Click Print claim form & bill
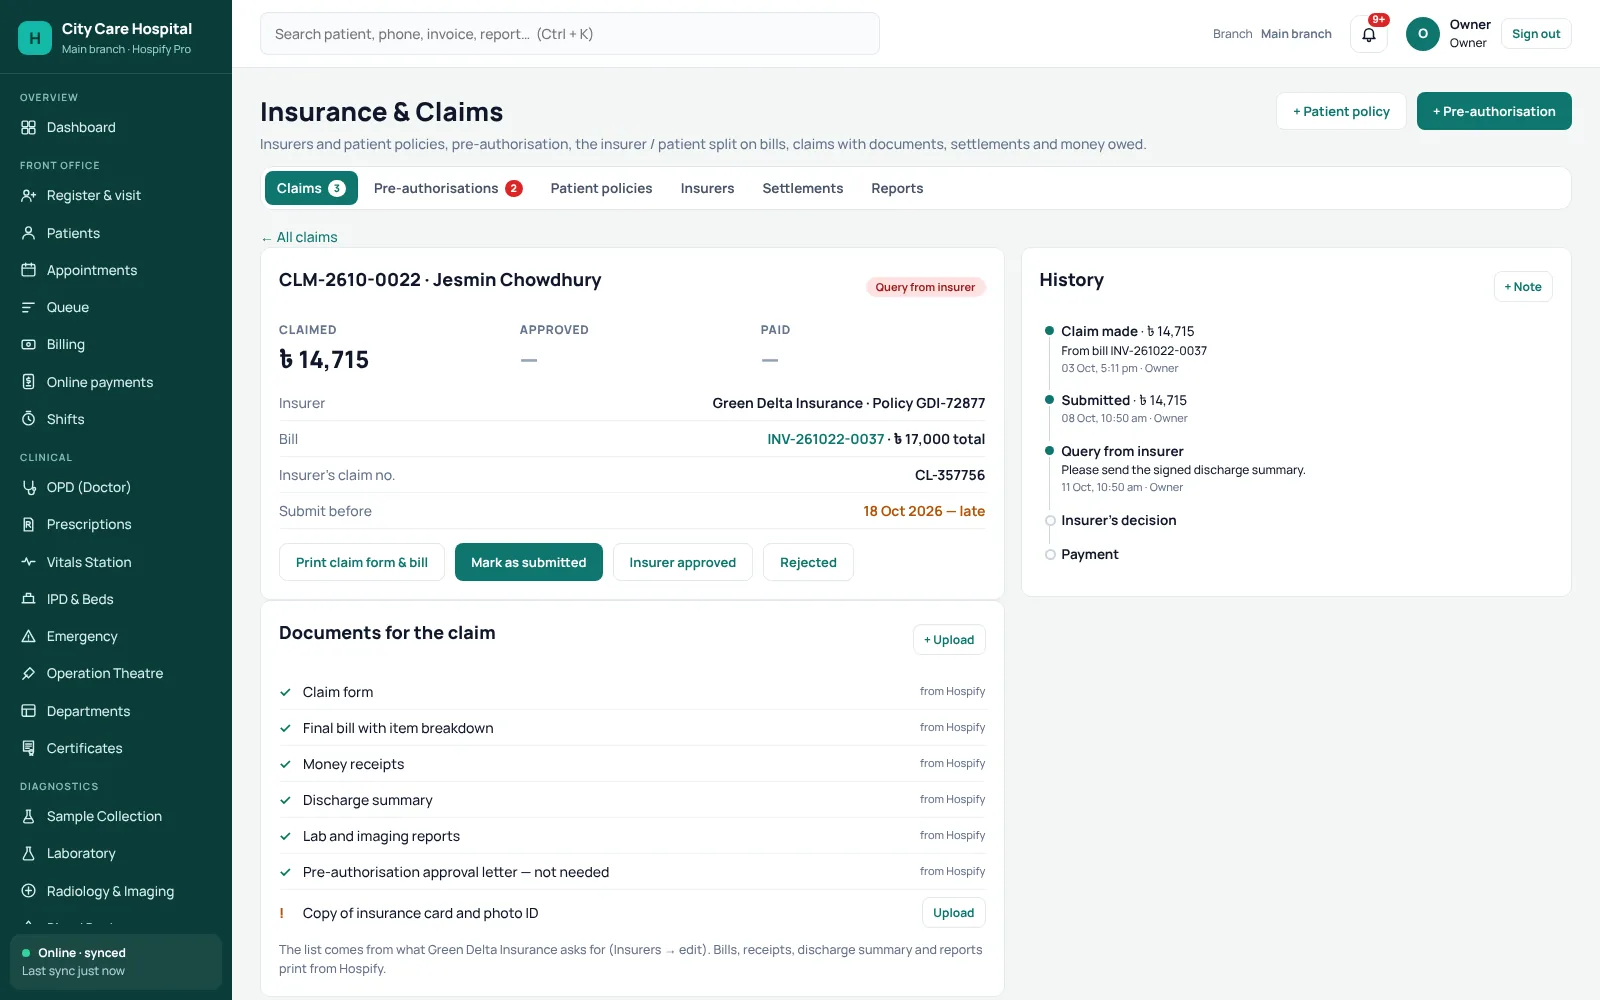The width and height of the screenshot is (1600, 1000). coord(362,562)
